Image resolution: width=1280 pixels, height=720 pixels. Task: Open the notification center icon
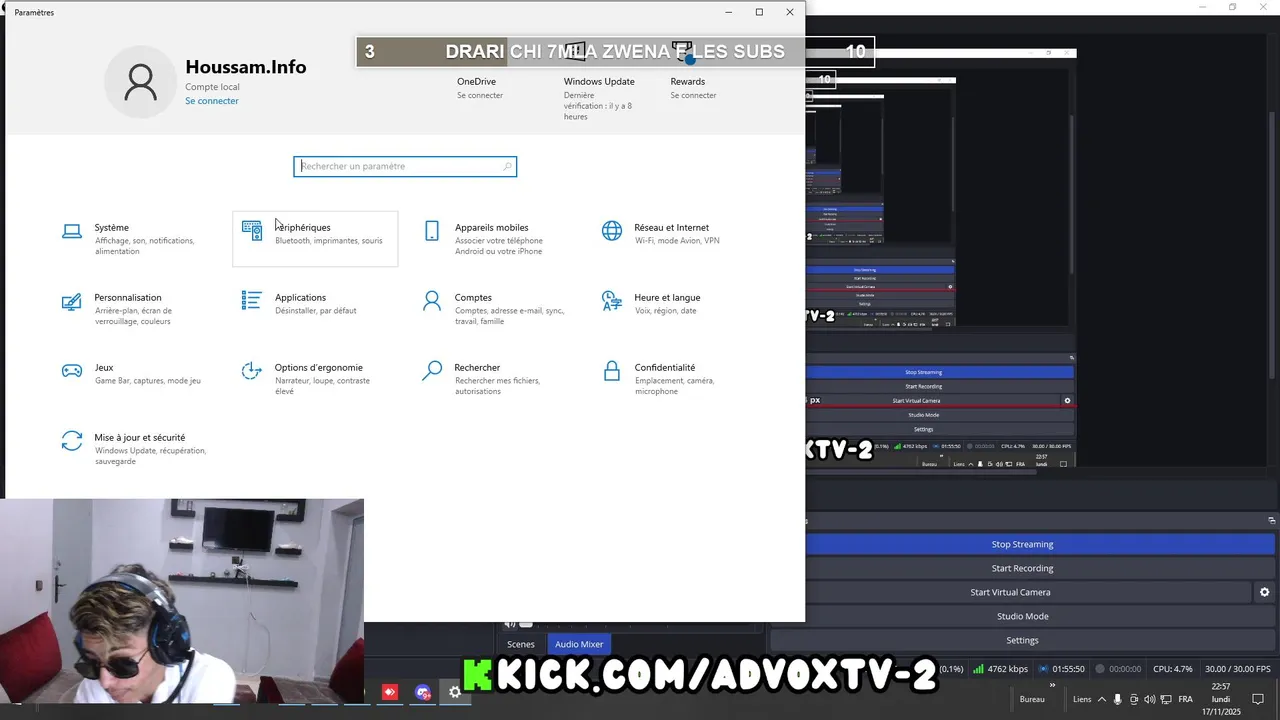click(1258, 699)
